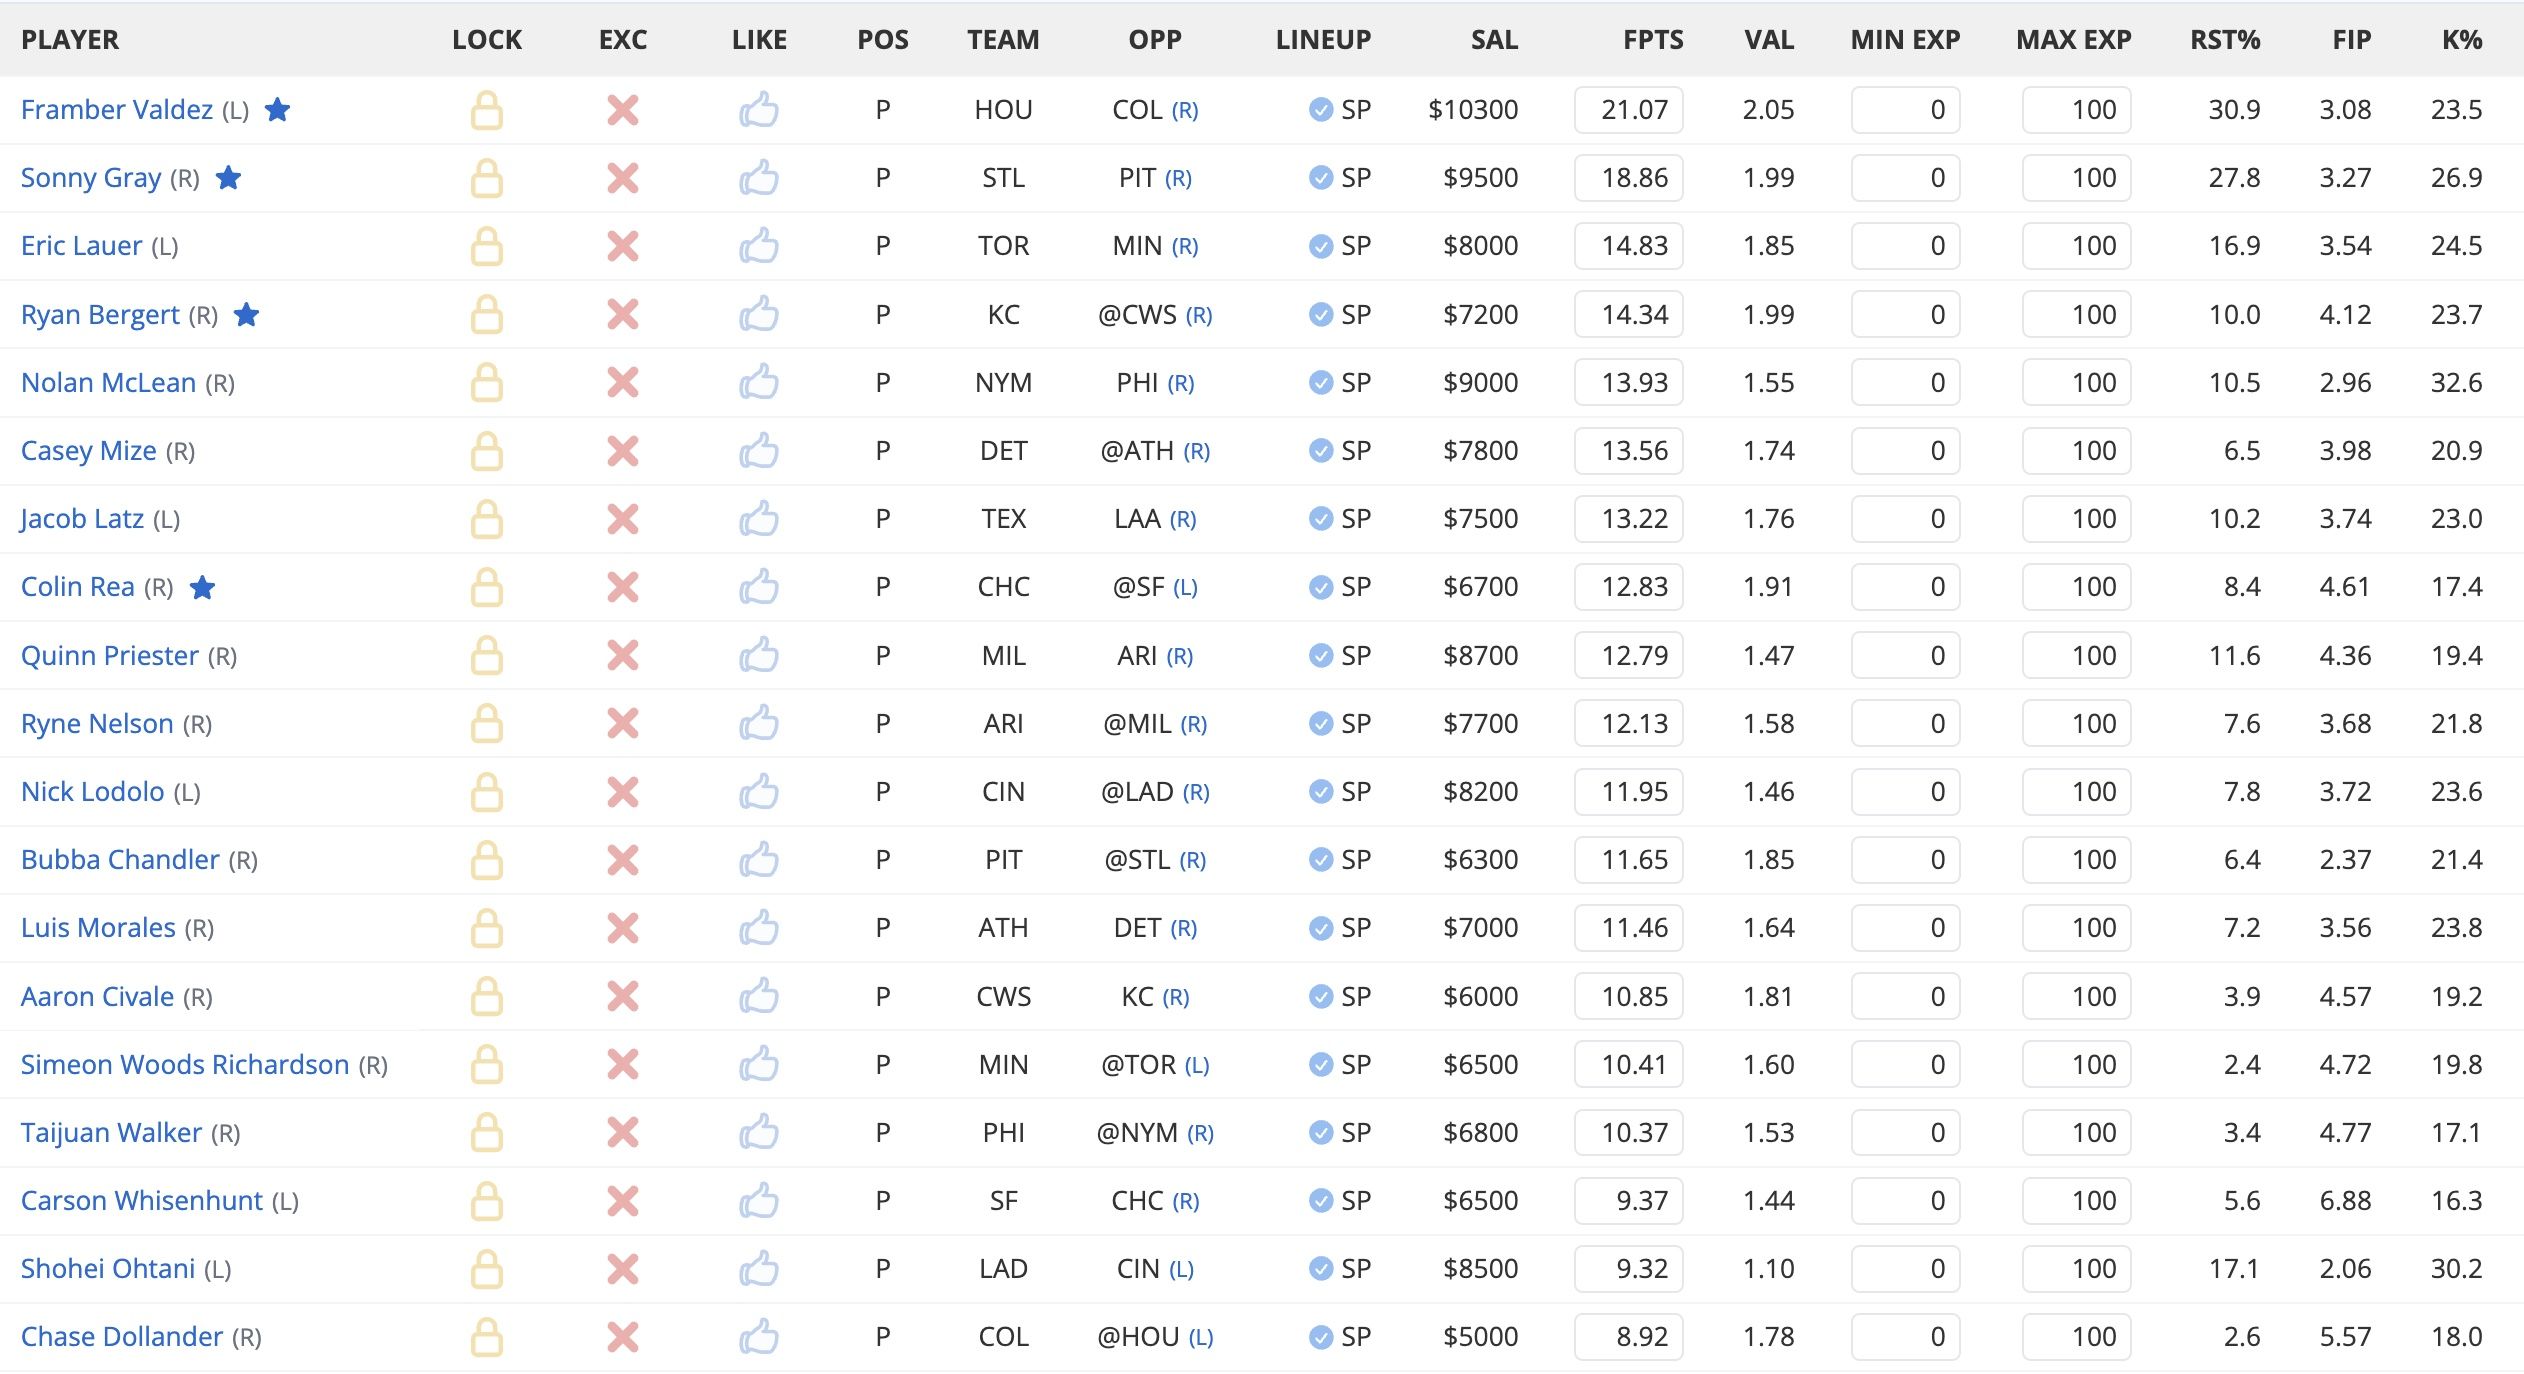Click the star beside Ryan Bergert

point(247,314)
